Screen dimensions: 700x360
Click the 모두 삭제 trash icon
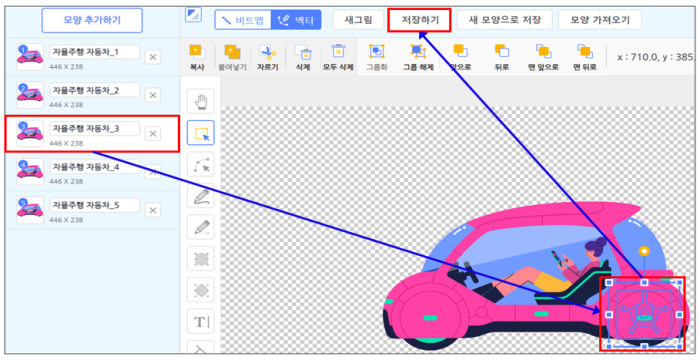338,52
